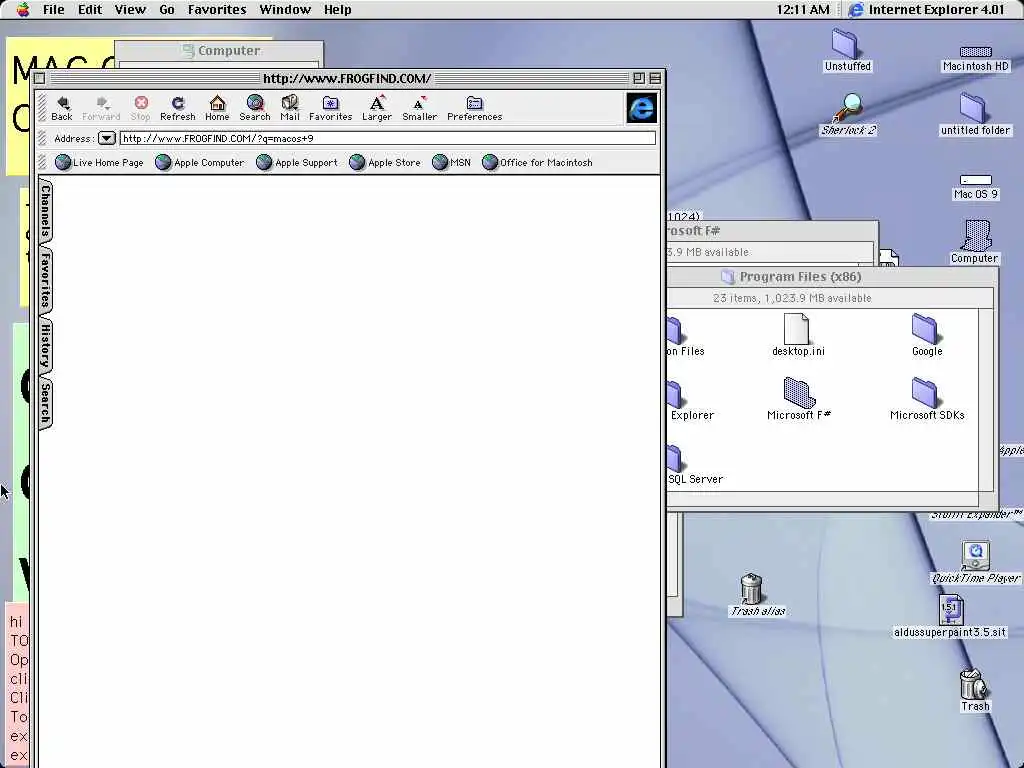The image size is (1024, 768).
Task: Select the Mac OS 9 disk icon
Action: pos(976,187)
